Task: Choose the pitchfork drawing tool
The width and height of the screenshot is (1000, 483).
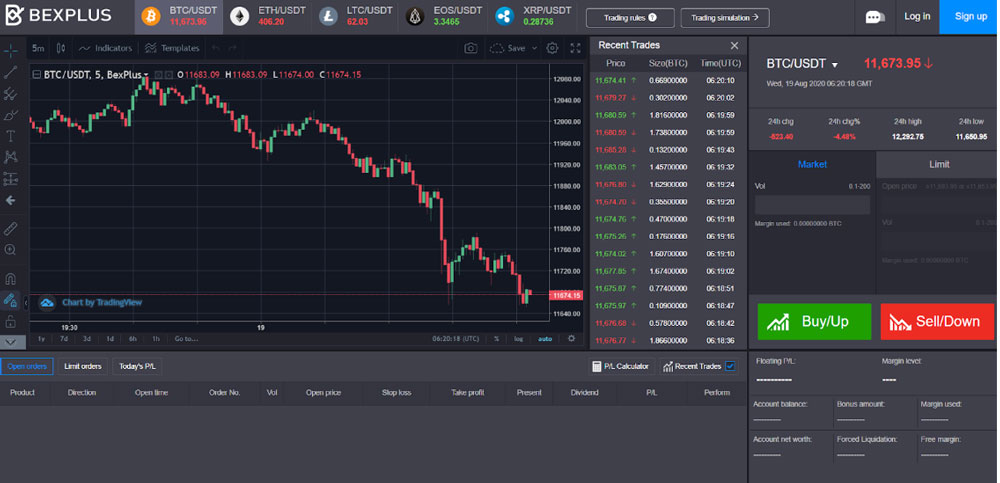Action: (x=10, y=94)
